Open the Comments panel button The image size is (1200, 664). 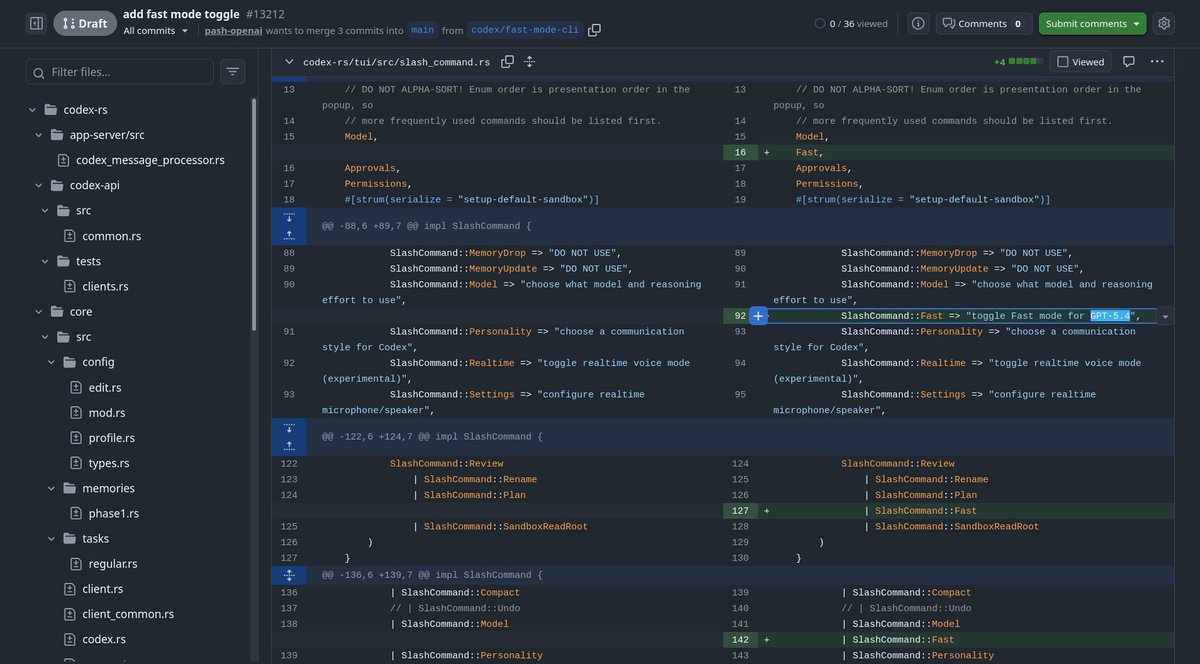984,23
